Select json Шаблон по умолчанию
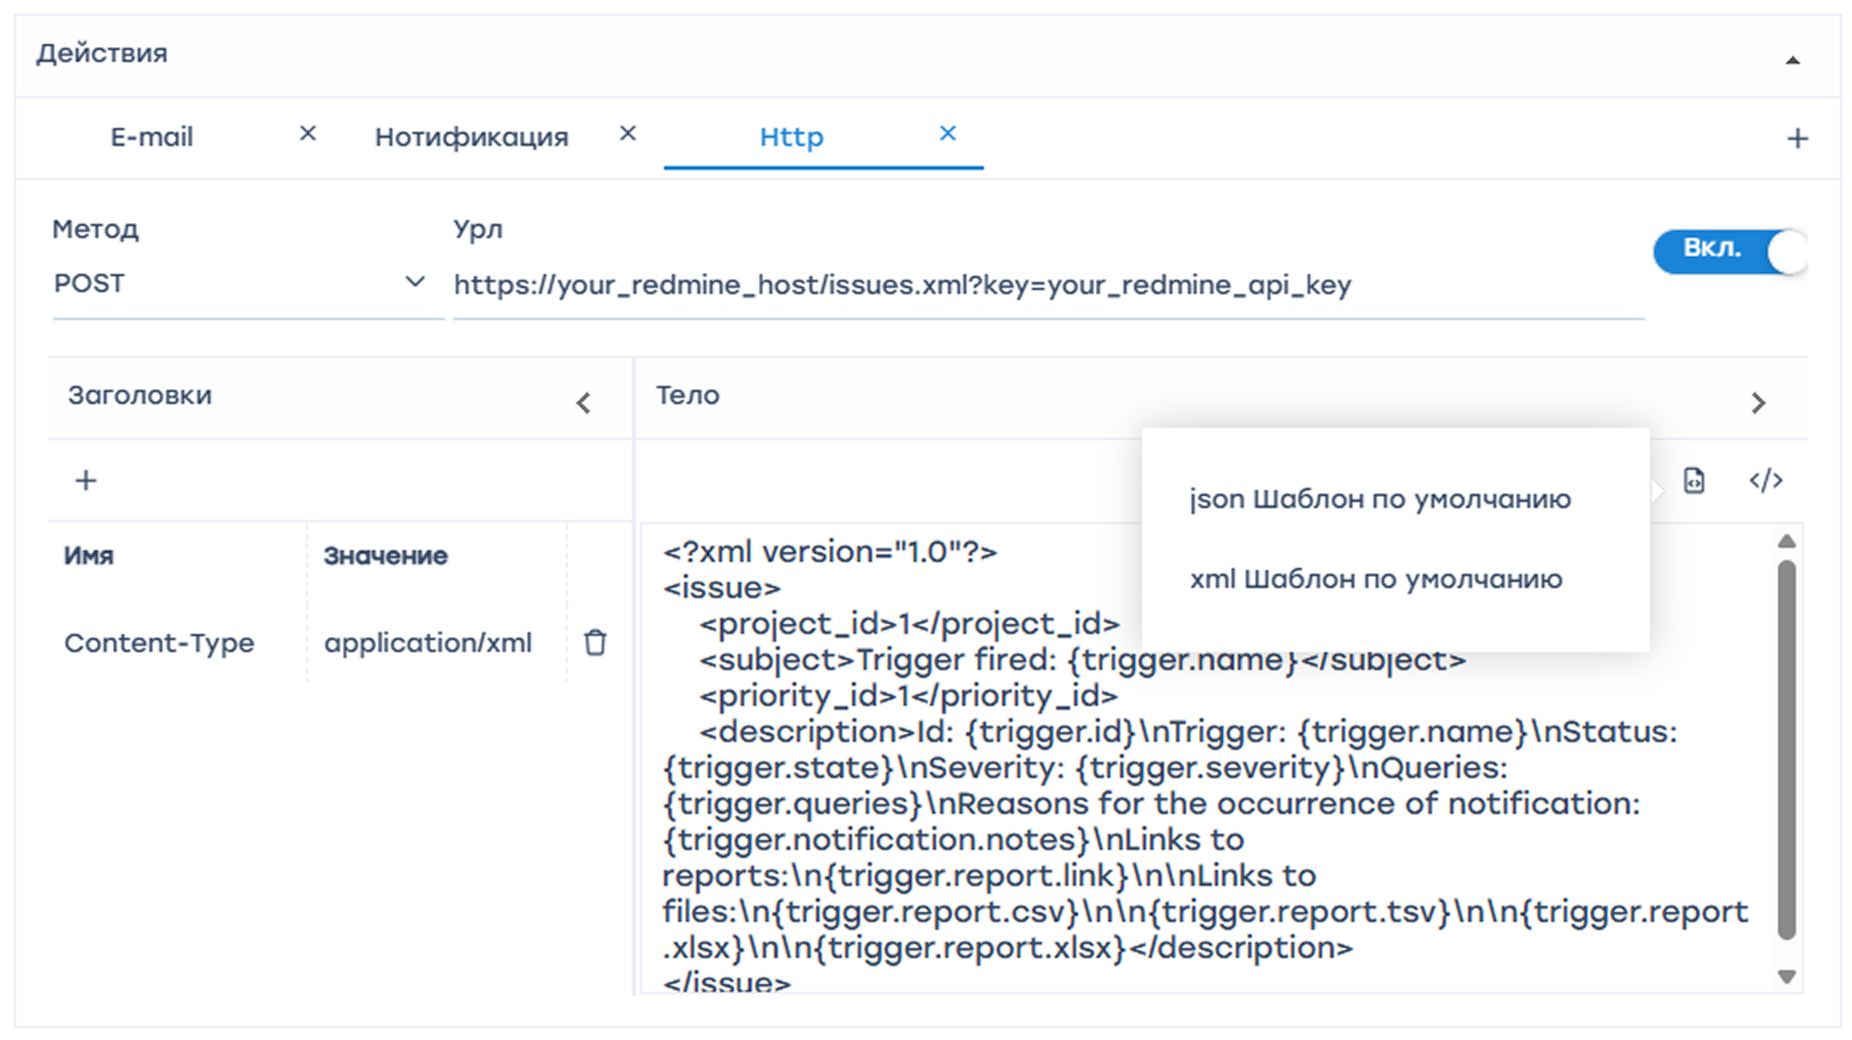Image resolution: width=1852 pixels, height=1040 pixels. [x=1380, y=499]
